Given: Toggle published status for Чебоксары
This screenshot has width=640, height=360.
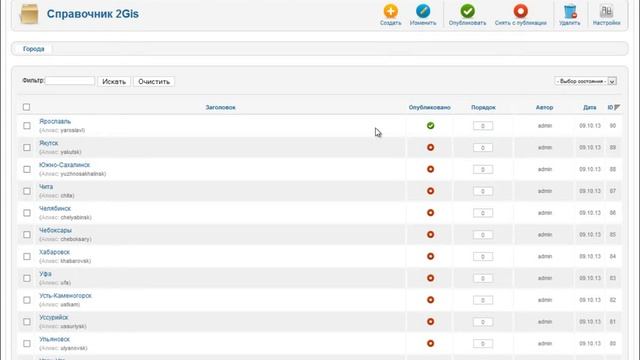Looking at the screenshot, I should [x=430, y=234].
